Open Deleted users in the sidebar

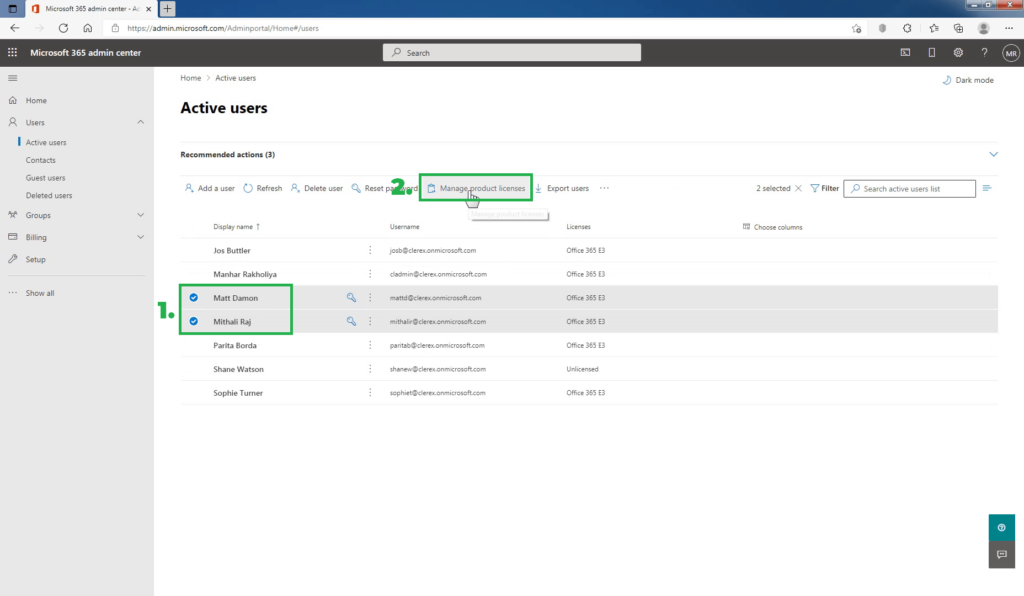pos(49,195)
